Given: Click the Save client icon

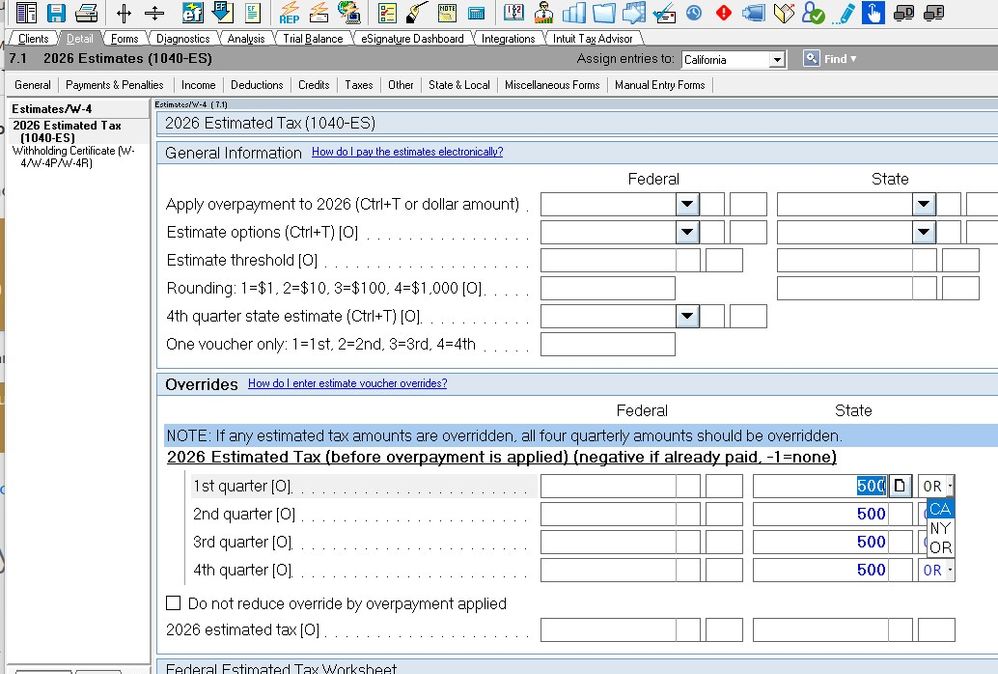Looking at the screenshot, I should pyautogui.click(x=57, y=12).
